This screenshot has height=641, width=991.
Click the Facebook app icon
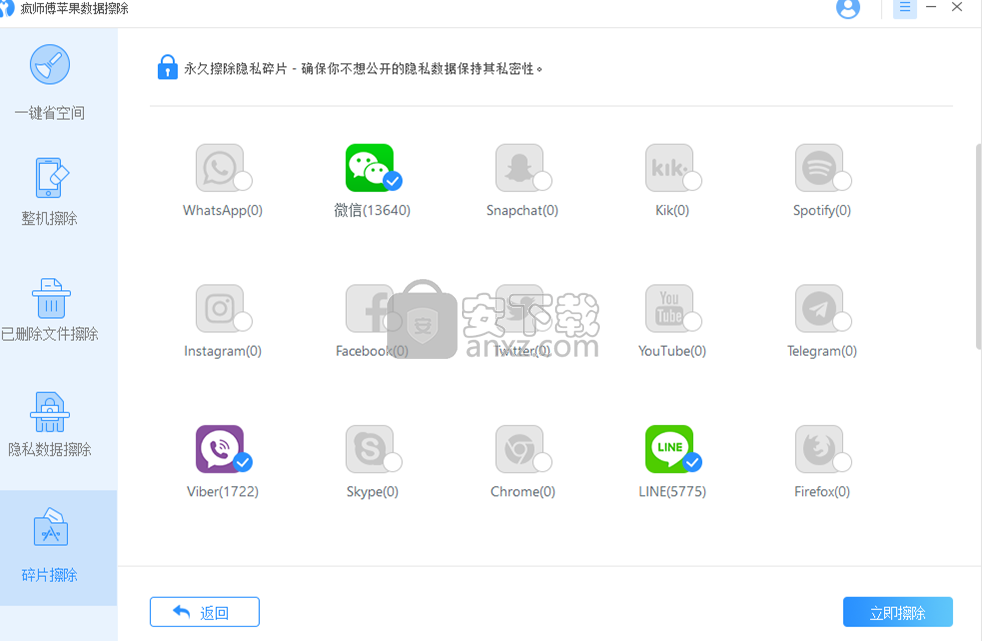click(369, 308)
